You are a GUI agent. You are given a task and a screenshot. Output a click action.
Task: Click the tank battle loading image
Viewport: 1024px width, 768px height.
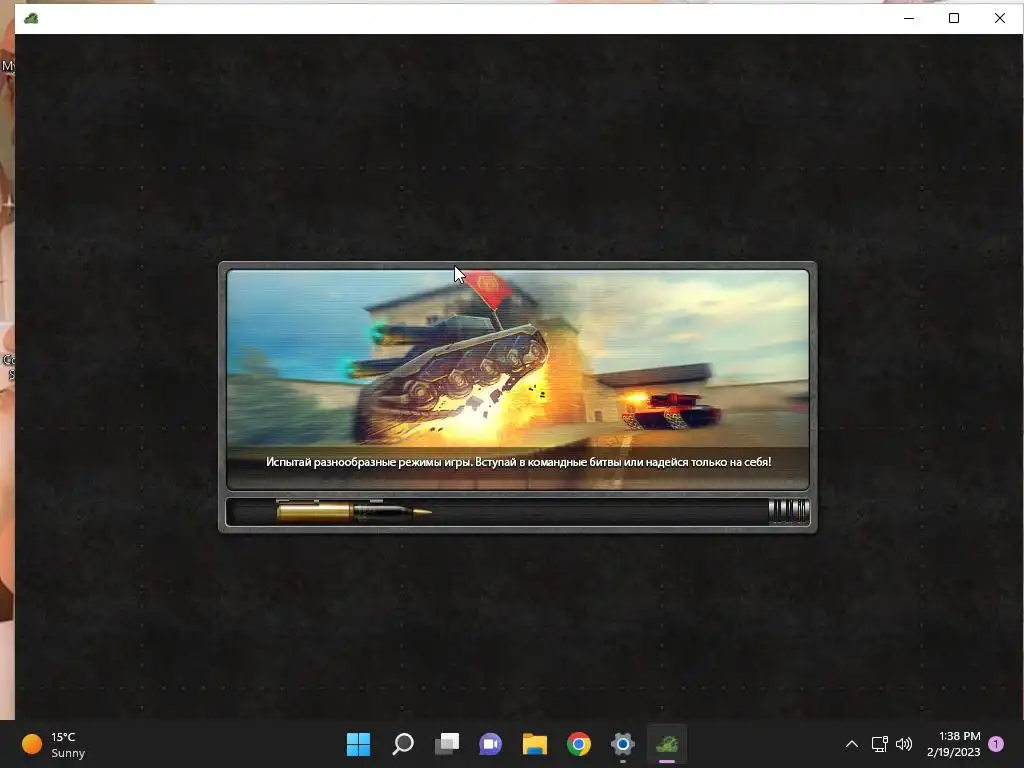click(x=518, y=379)
